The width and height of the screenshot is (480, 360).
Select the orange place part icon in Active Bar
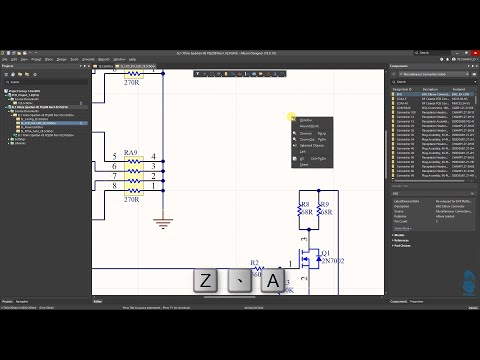tap(226, 74)
